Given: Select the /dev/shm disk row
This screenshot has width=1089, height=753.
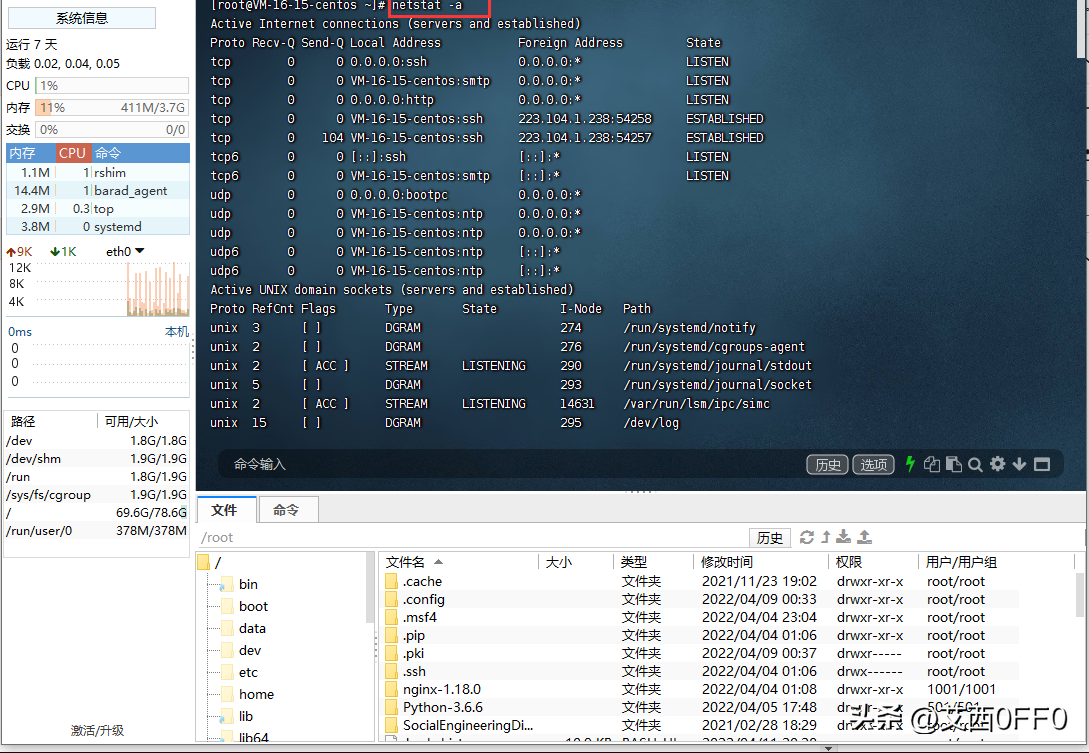Looking at the screenshot, I should tap(97, 458).
